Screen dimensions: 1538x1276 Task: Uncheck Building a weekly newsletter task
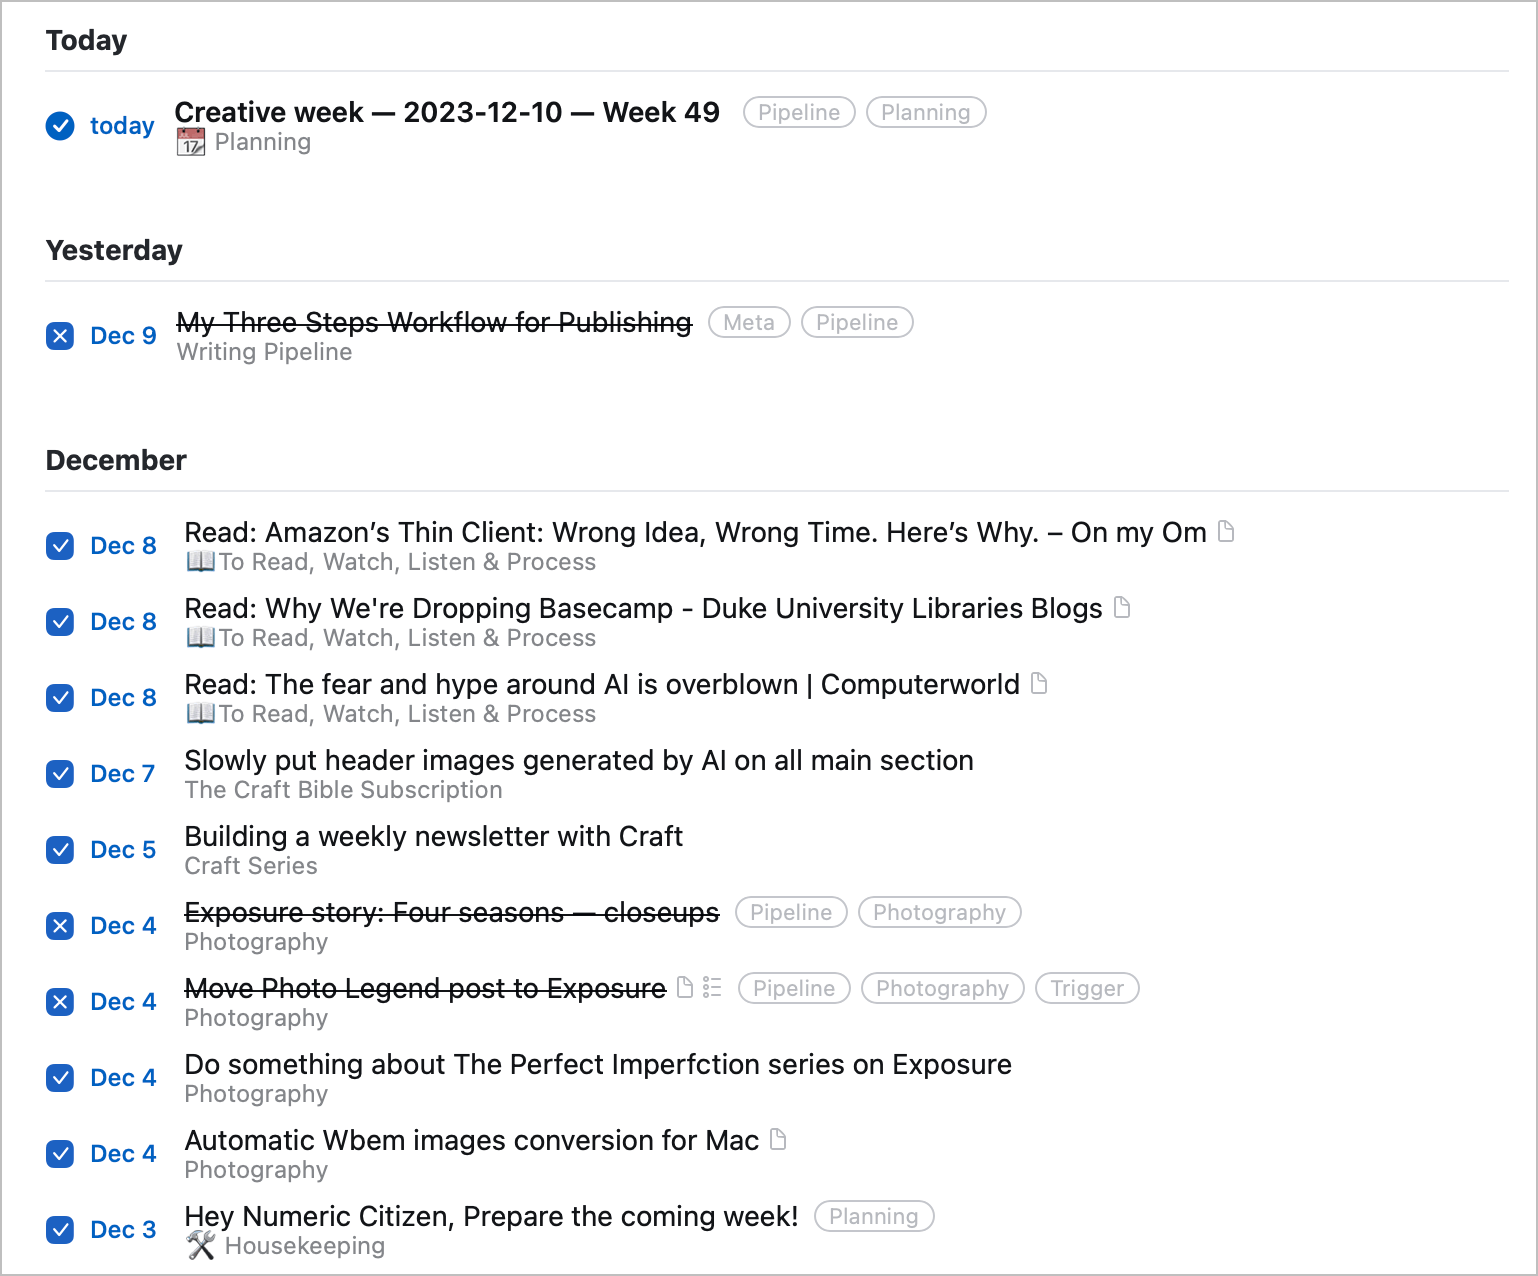(x=60, y=850)
